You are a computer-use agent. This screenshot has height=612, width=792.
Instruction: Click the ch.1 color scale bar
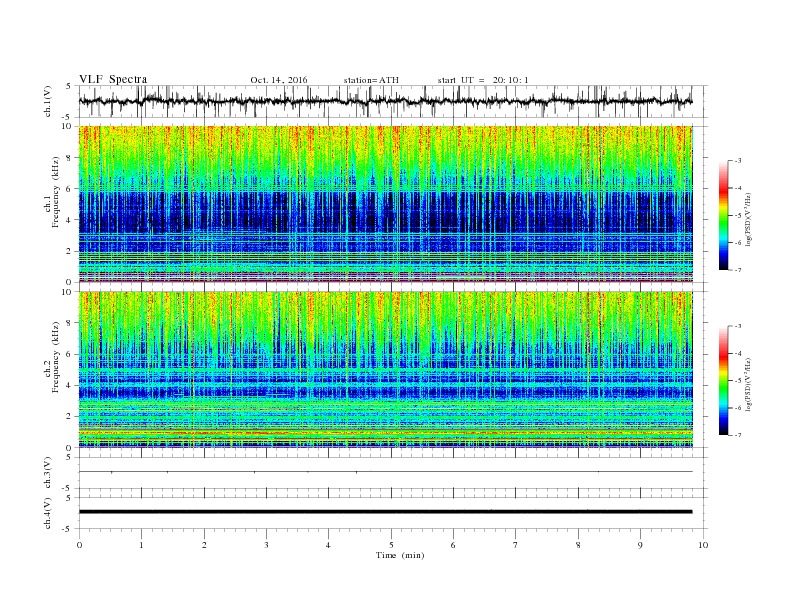coord(724,215)
